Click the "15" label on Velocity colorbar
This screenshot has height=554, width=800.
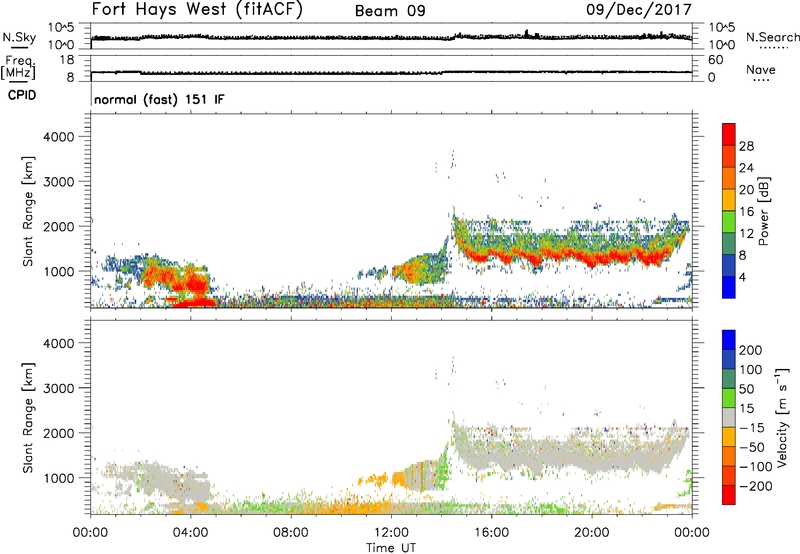tap(746, 409)
